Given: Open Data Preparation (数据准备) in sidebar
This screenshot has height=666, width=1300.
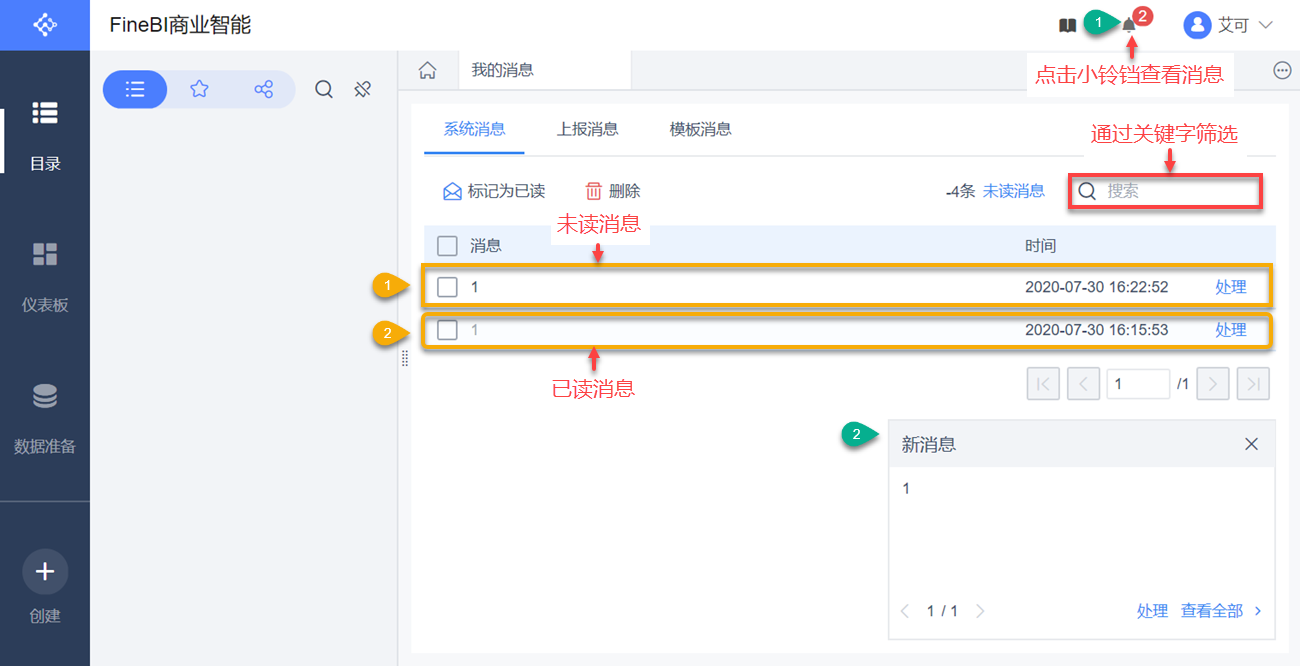Looking at the screenshot, I should click(x=45, y=417).
